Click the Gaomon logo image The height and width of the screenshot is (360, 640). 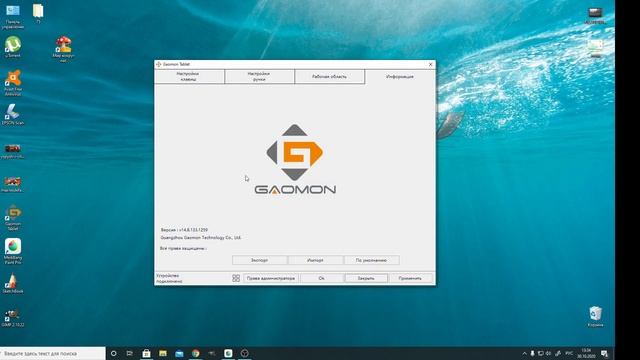(295, 160)
